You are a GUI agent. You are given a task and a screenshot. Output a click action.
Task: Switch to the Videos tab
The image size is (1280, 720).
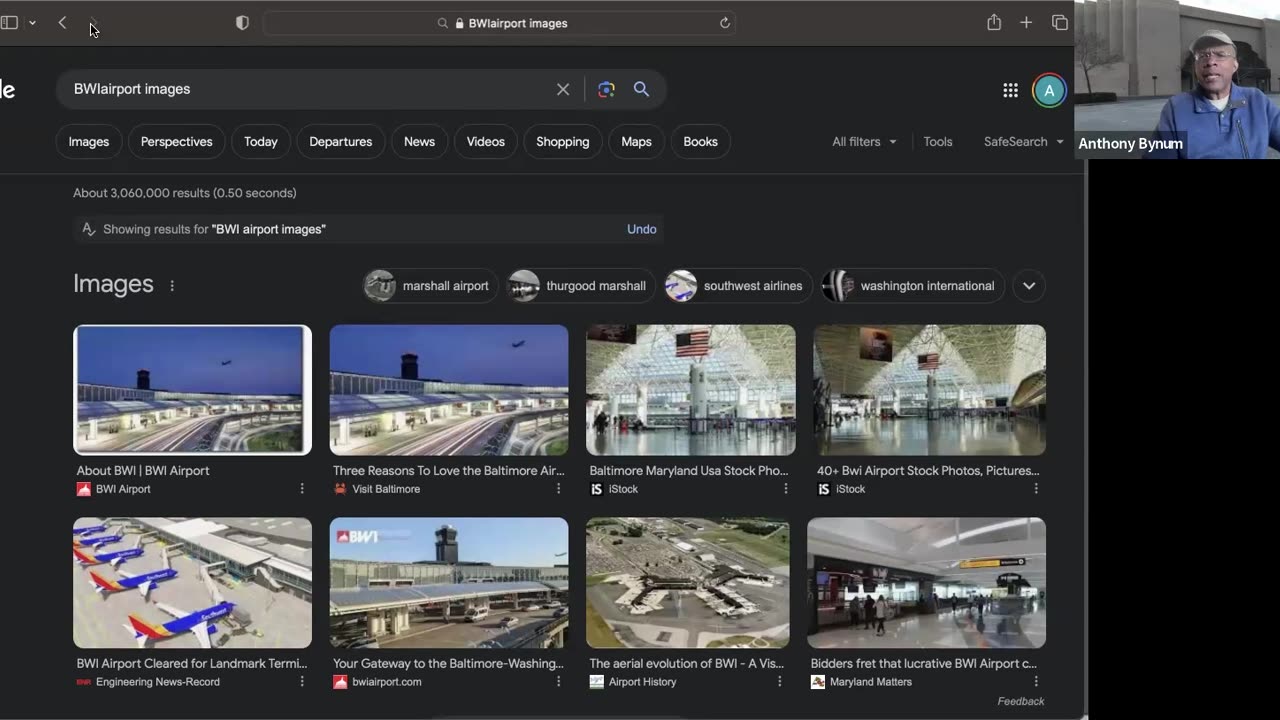pos(486,142)
